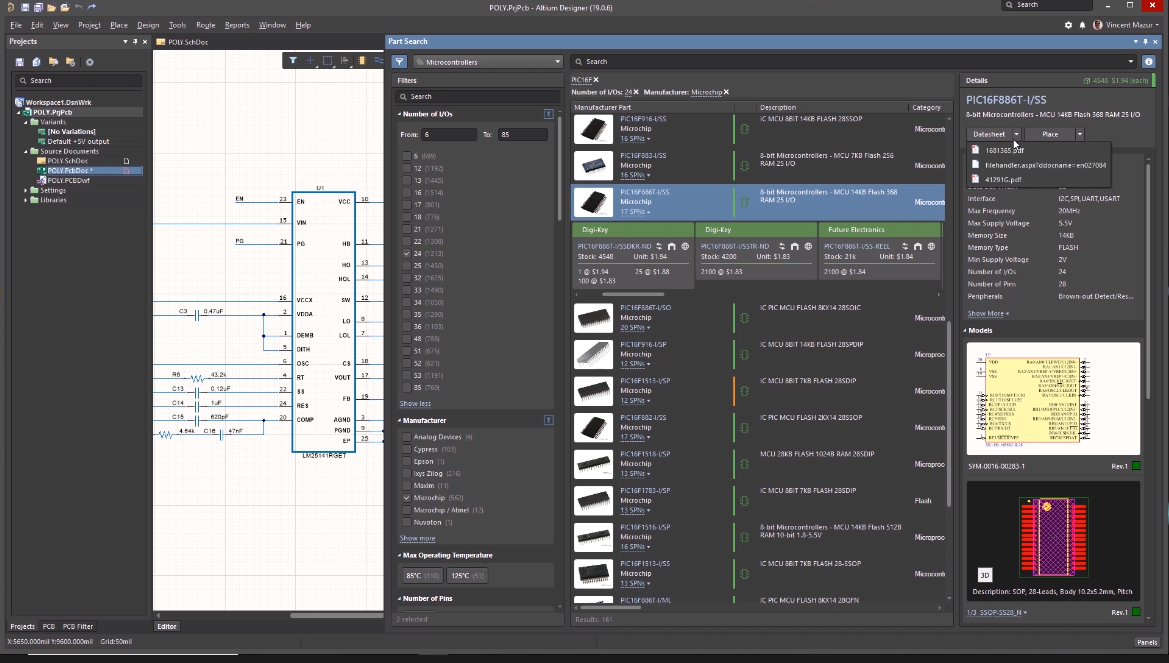Check the Cypress manufacturer checkbox

406,449
